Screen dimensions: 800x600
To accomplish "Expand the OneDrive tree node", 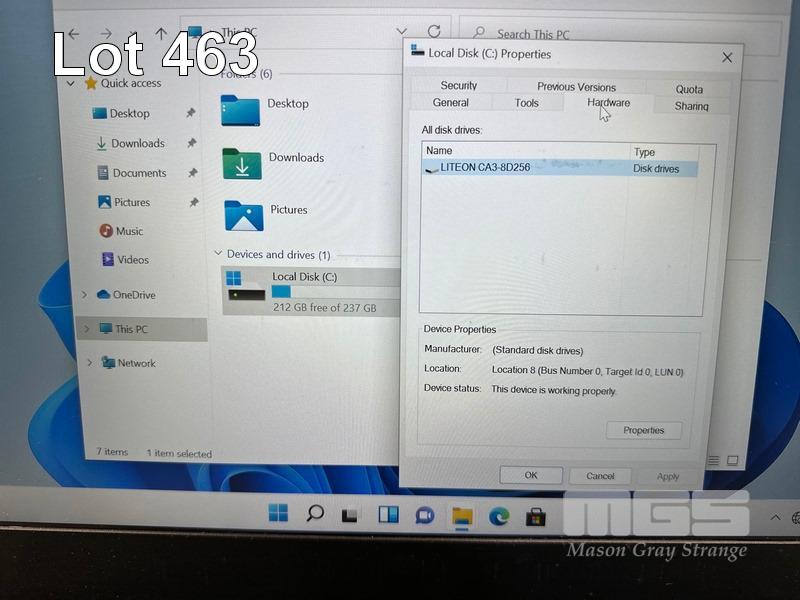I will (85, 295).
